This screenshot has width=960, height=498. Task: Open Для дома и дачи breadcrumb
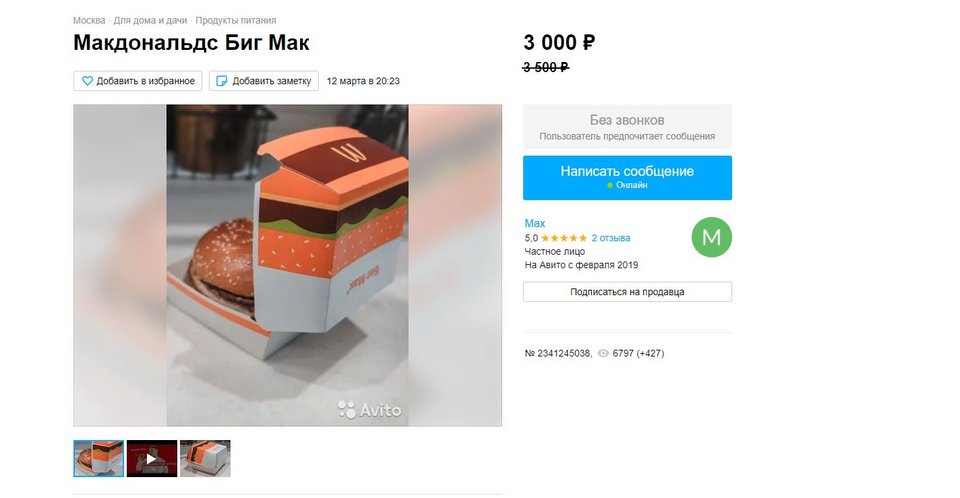click(x=150, y=20)
